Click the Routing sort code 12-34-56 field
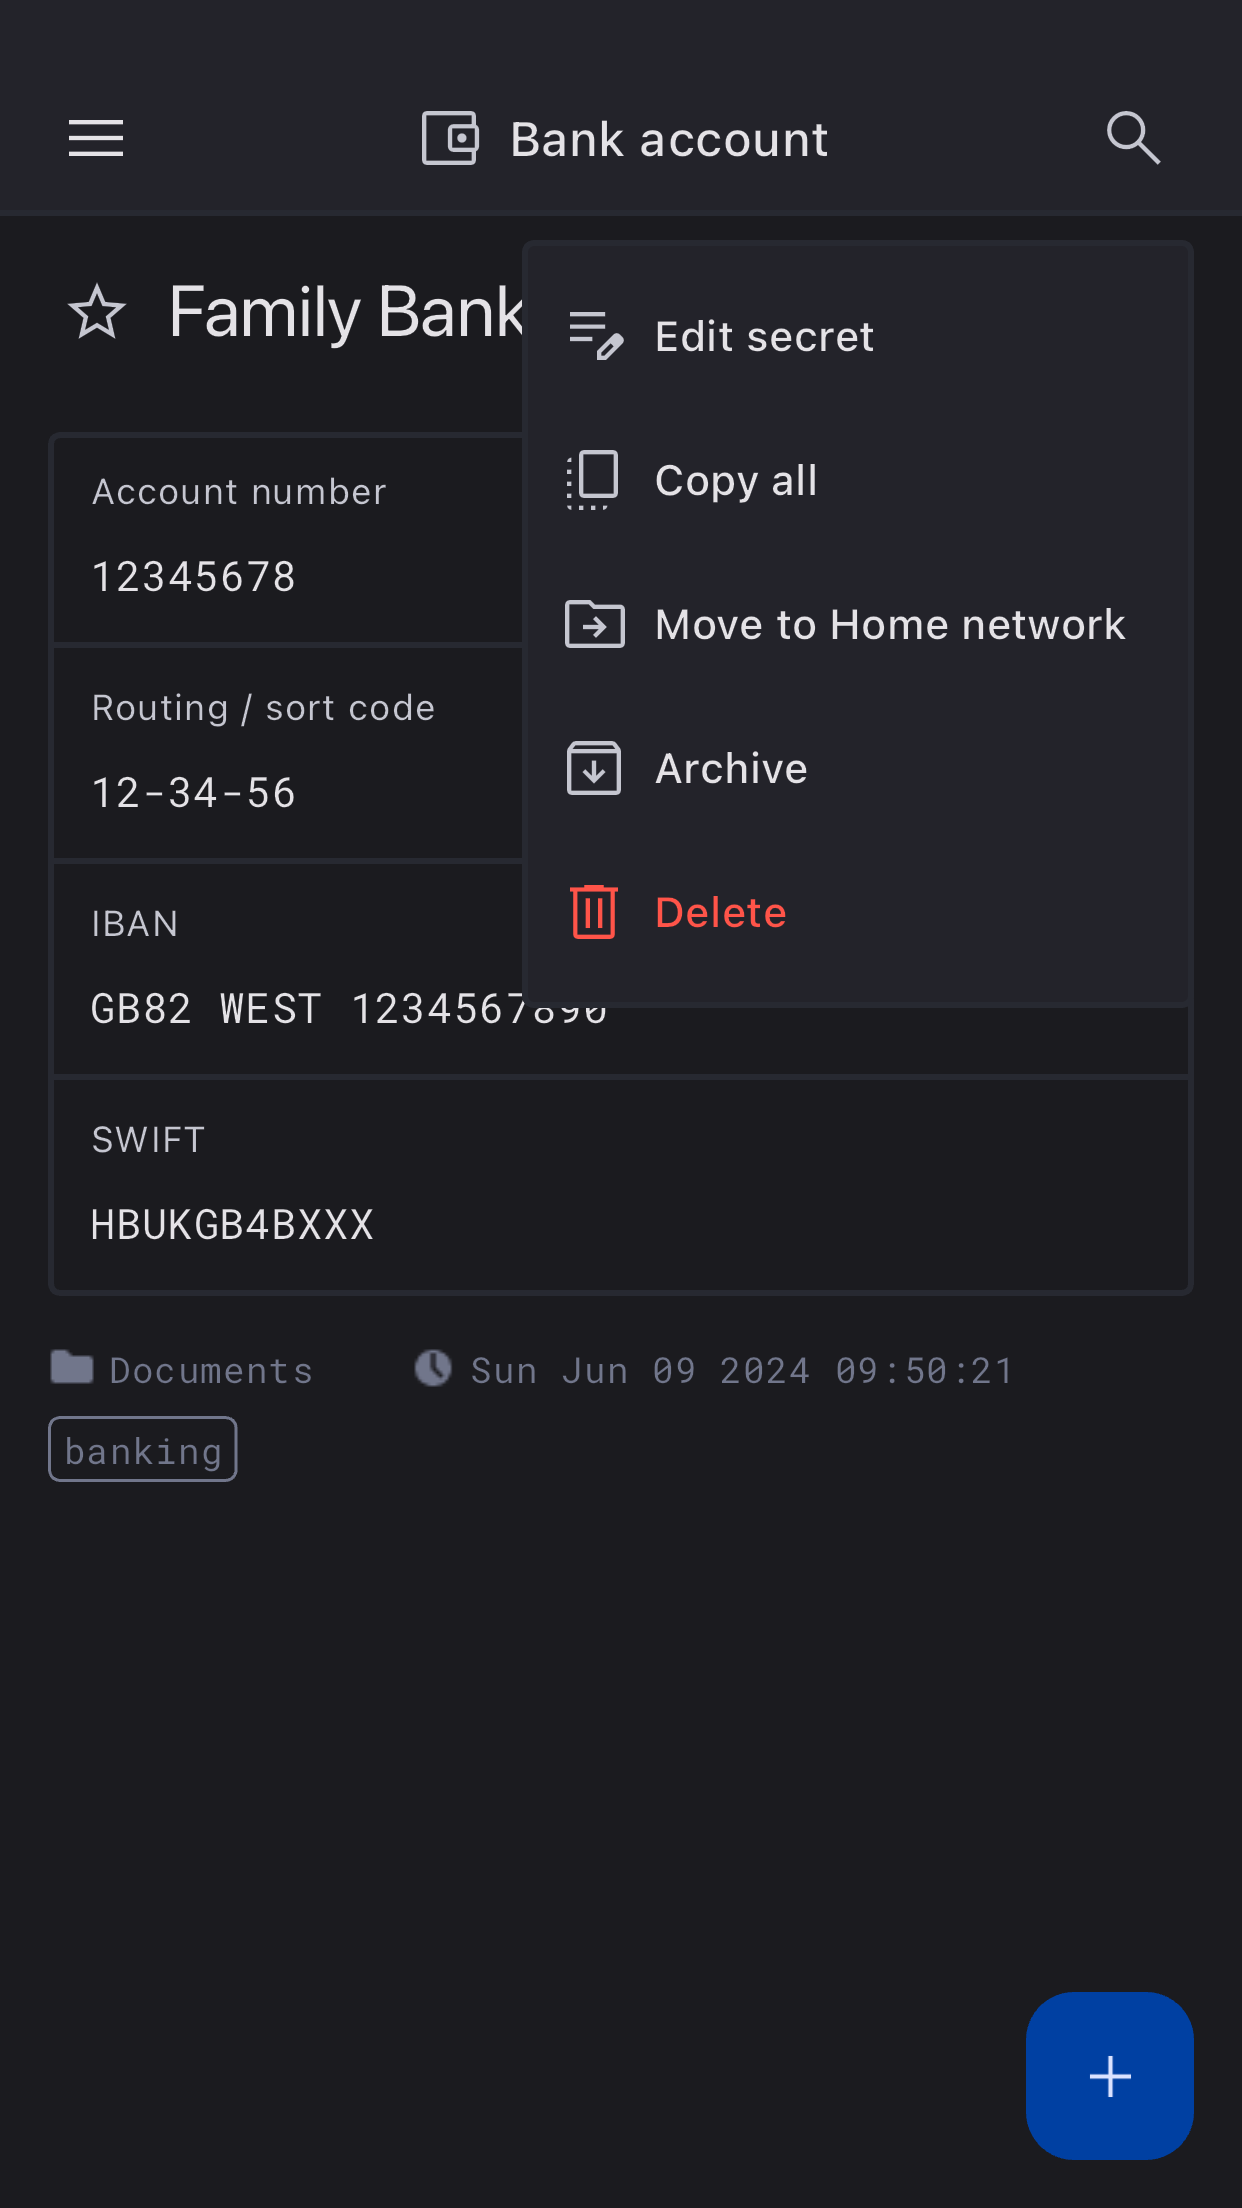This screenshot has width=1242, height=2208. point(195,793)
